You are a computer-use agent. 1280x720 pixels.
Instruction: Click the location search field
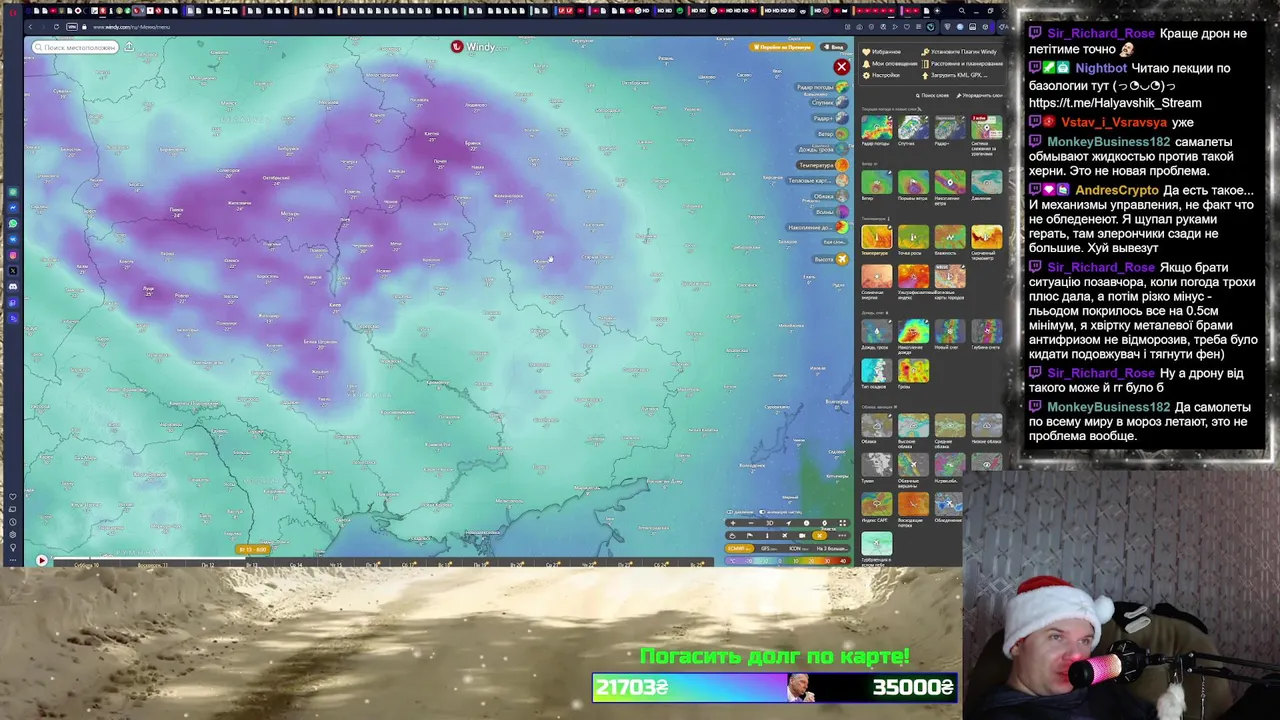click(75, 47)
